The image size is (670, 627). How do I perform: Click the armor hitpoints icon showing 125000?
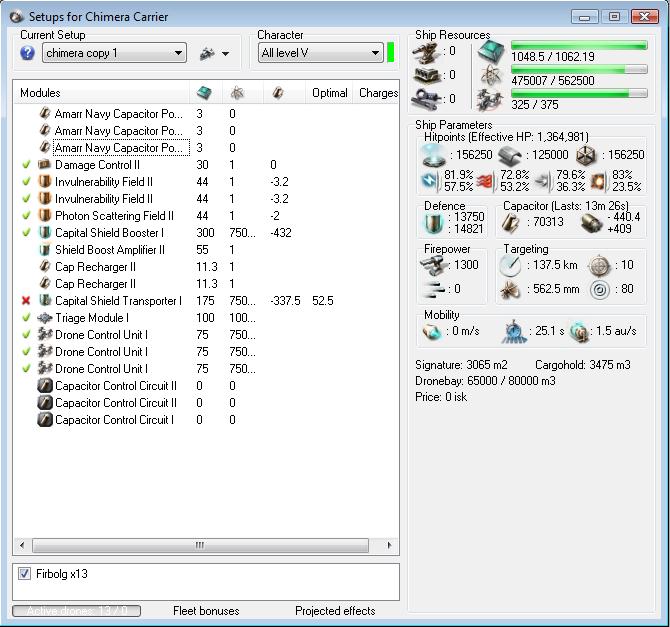510,156
